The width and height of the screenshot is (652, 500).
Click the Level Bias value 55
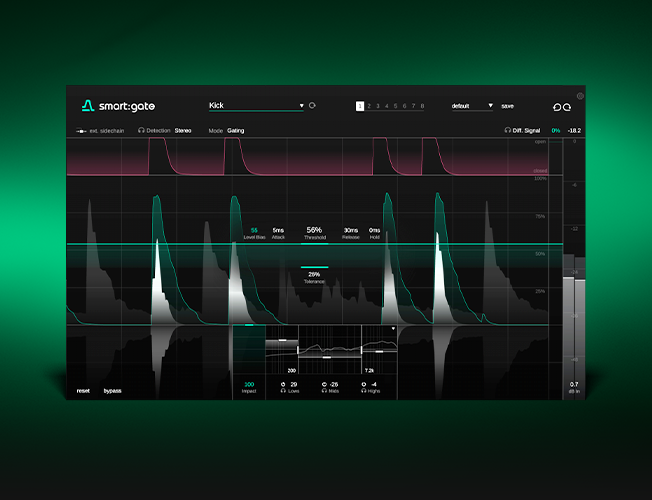[x=254, y=230]
